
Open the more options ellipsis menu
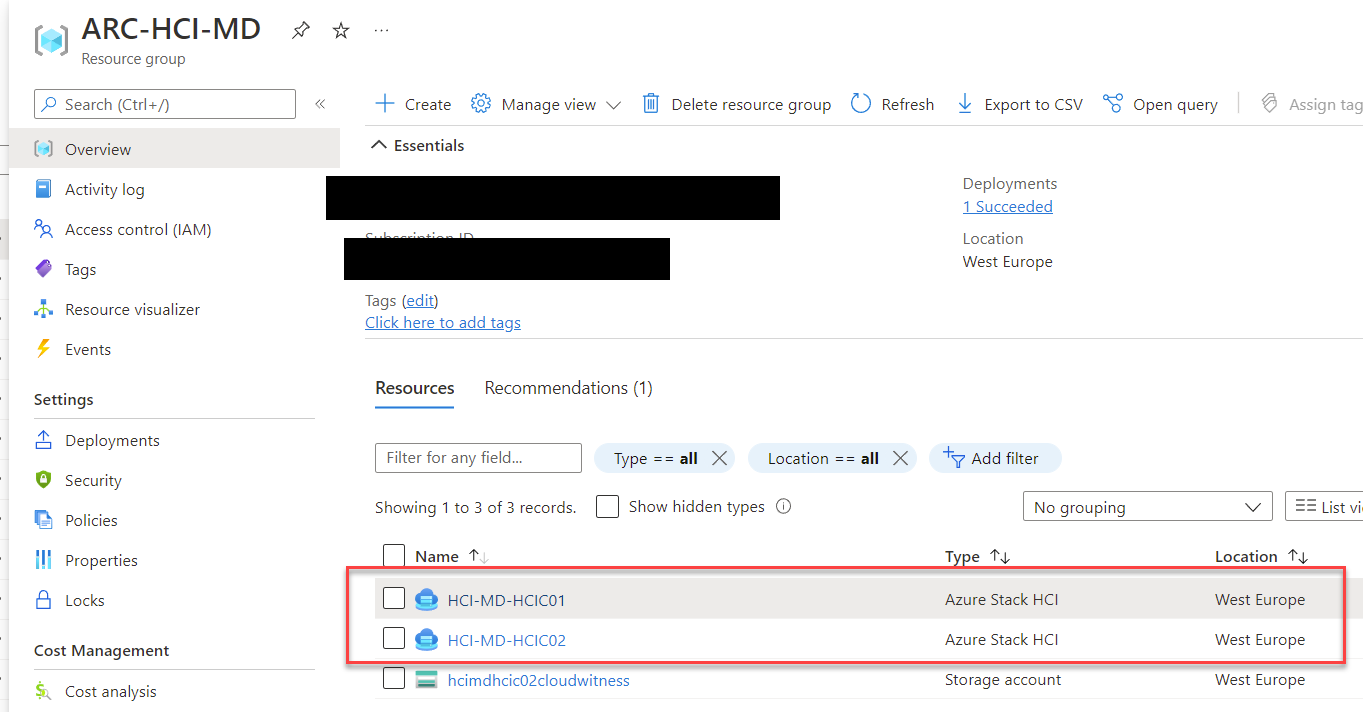381,31
